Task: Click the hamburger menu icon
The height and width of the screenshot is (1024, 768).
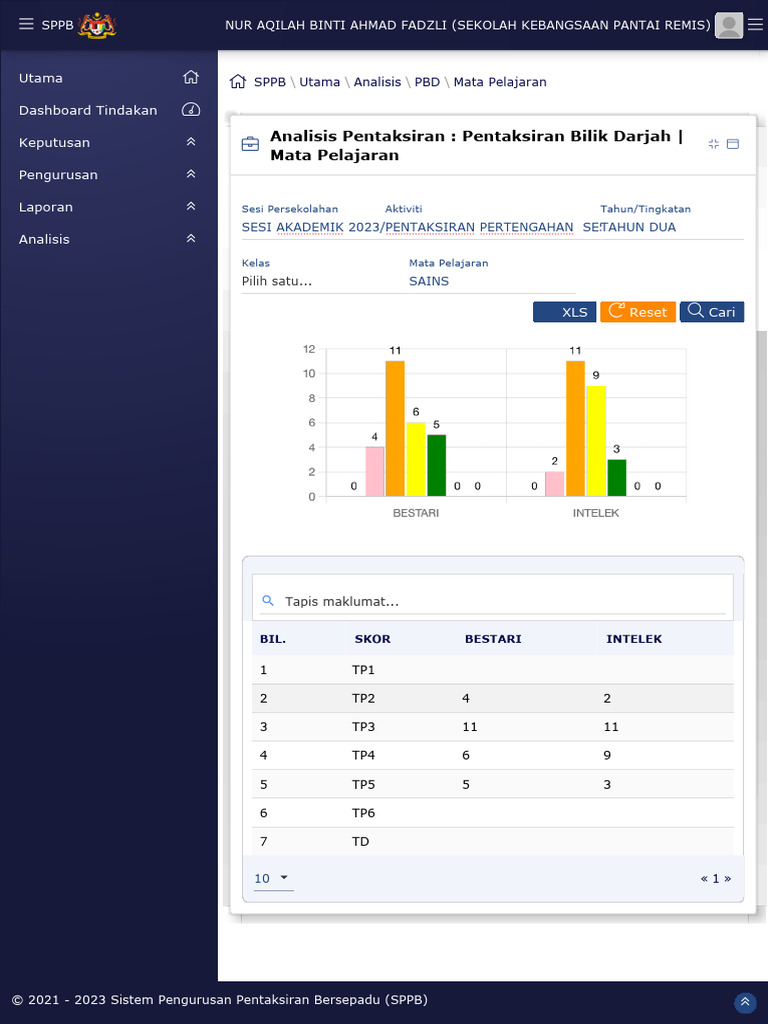Action: (x=26, y=25)
